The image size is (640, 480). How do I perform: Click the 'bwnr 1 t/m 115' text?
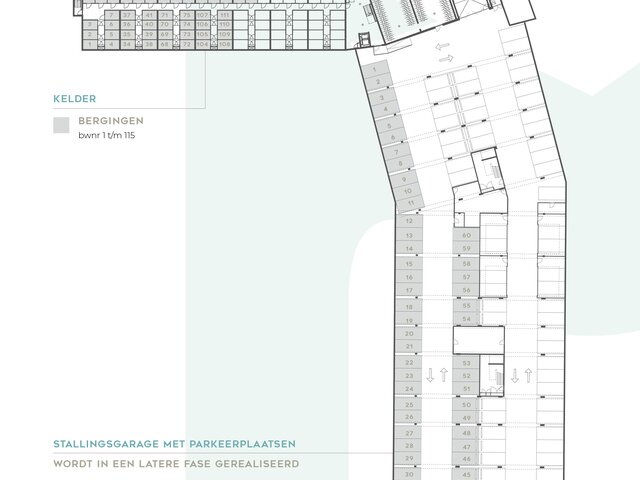coord(106,133)
